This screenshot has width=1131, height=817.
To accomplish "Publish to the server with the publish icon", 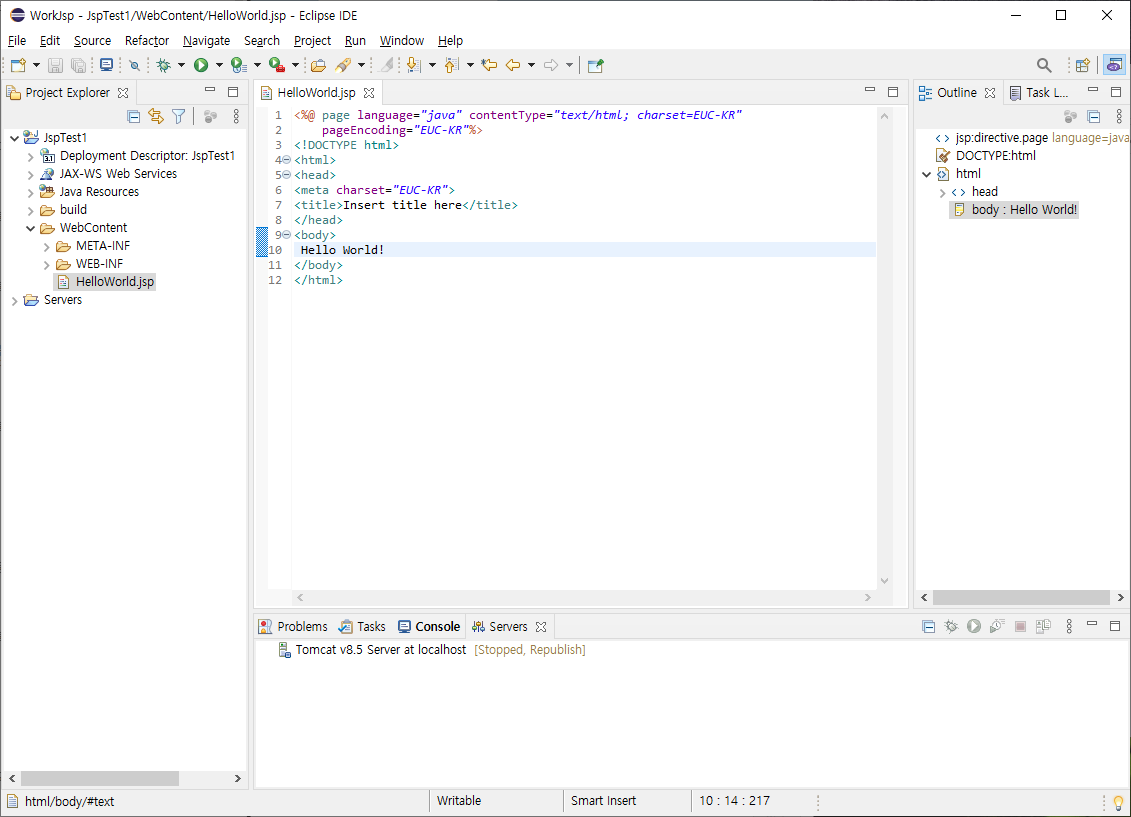I will click(x=1044, y=626).
